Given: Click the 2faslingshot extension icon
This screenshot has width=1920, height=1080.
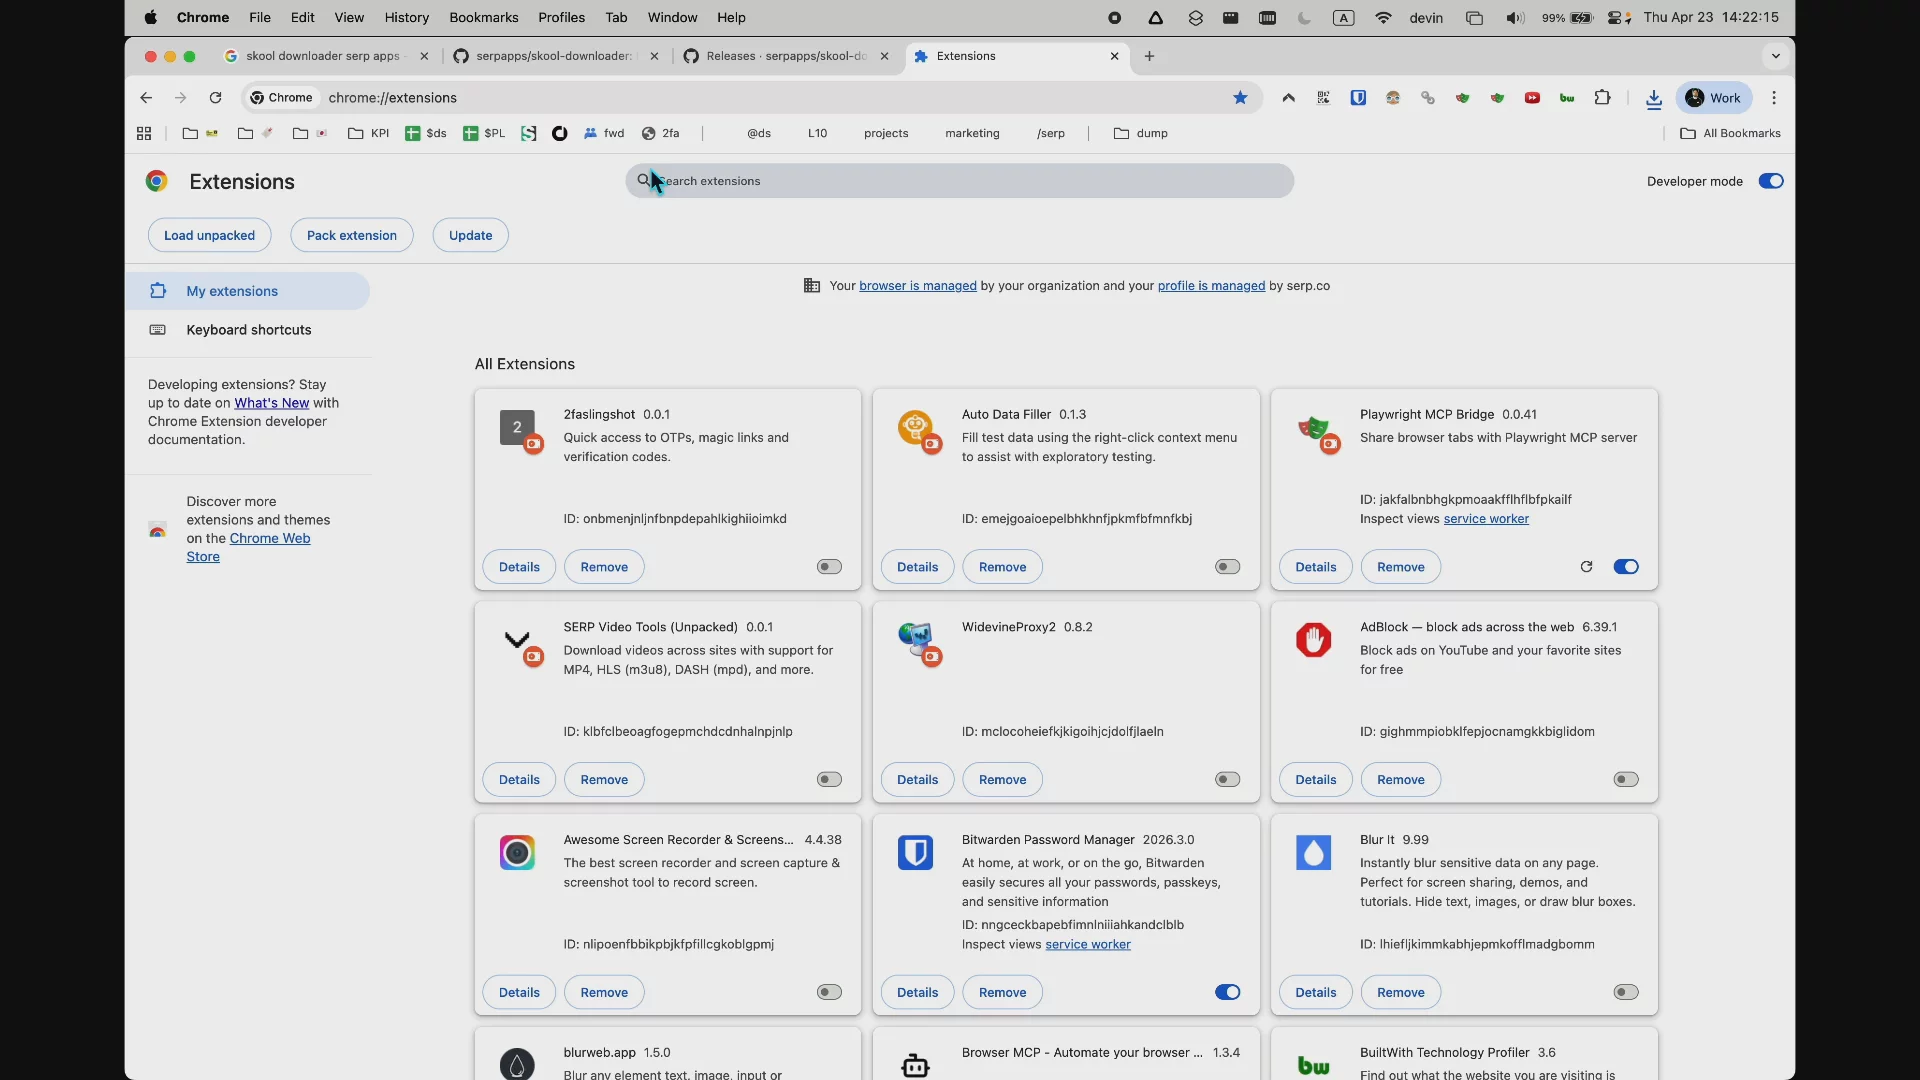Looking at the screenshot, I should pos(519,430).
